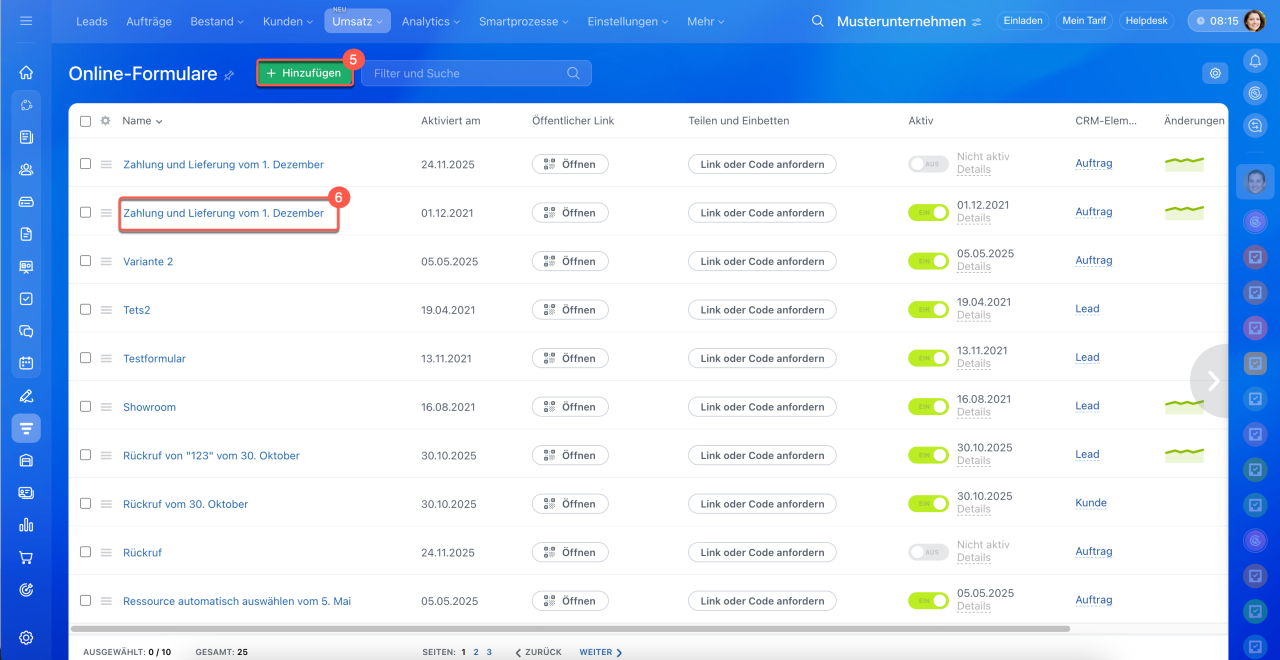1280x660 pixels.
Task: Open the notifications bell icon
Action: click(x=1255, y=62)
